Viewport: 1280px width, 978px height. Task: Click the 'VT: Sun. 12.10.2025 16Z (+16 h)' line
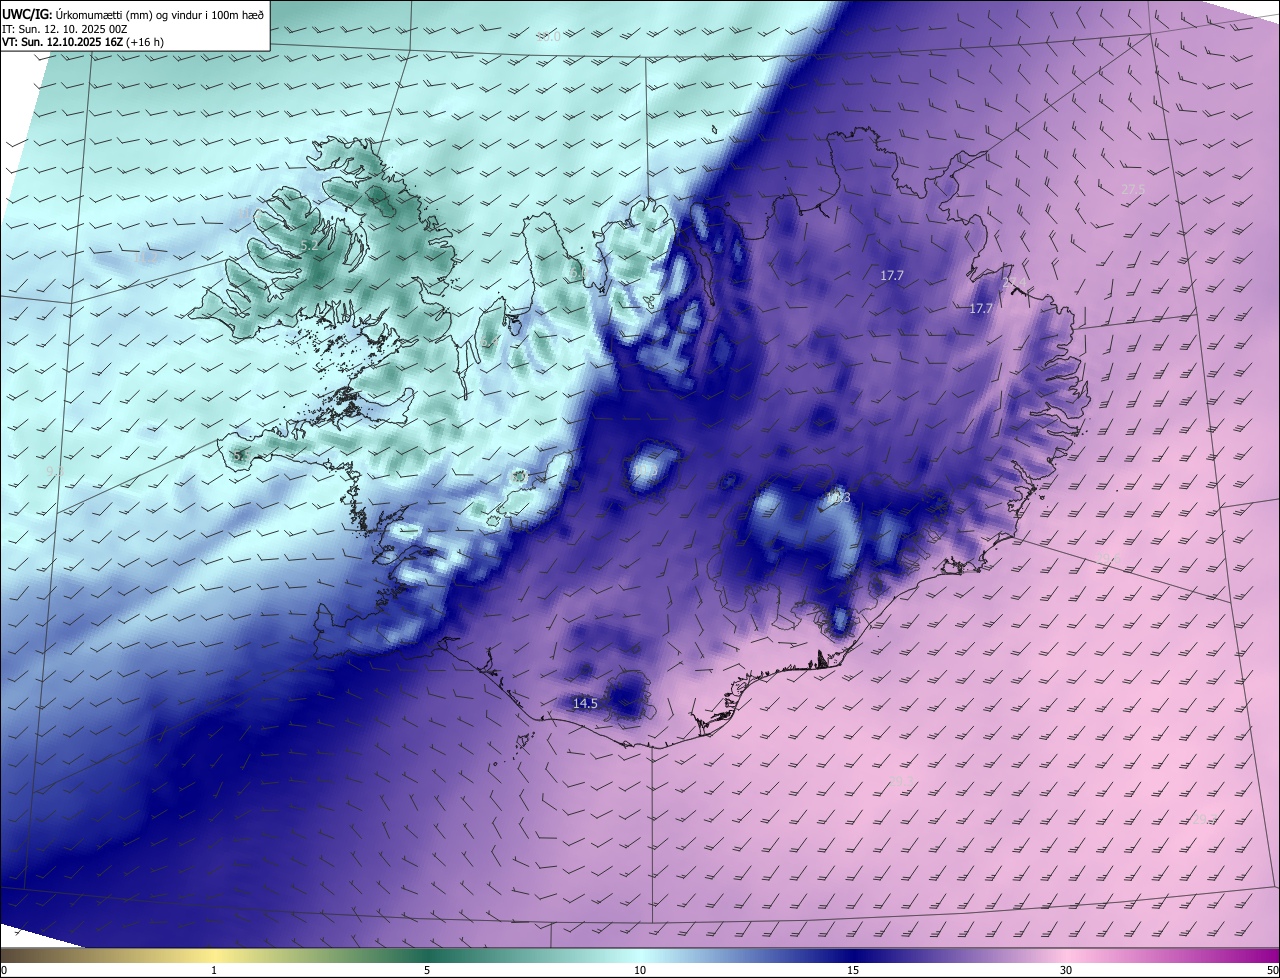83,42
